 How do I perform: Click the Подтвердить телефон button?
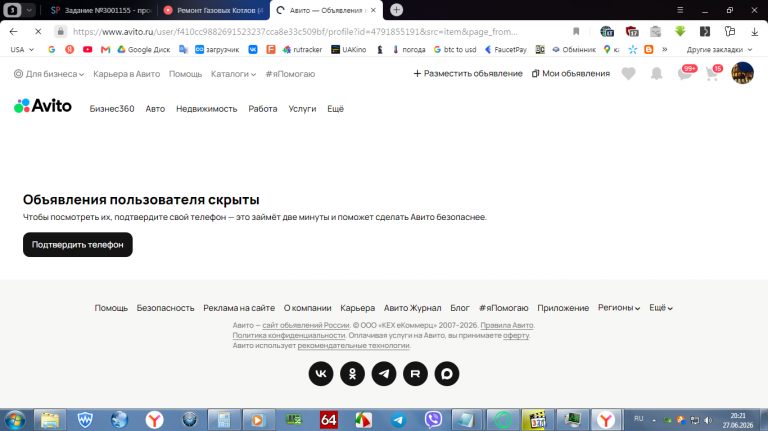(78, 244)
